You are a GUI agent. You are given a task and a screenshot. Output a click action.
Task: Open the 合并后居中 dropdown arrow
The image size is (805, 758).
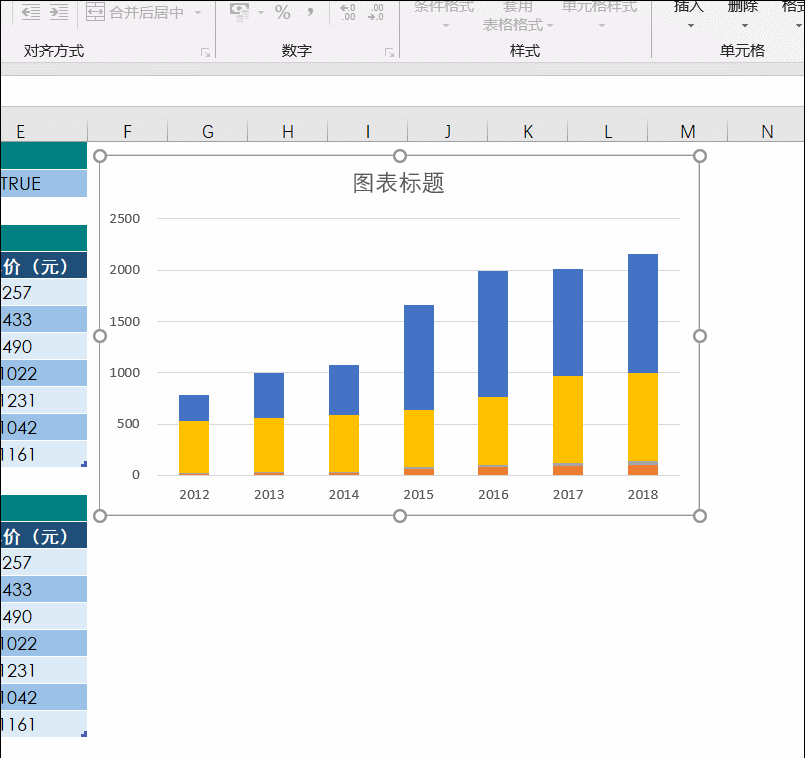coord(198,12)
